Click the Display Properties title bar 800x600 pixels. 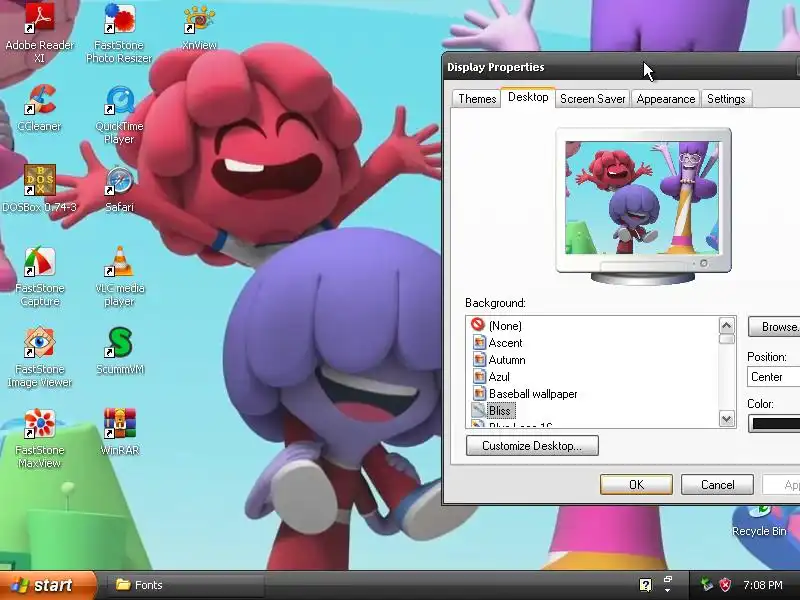(620, 67)
